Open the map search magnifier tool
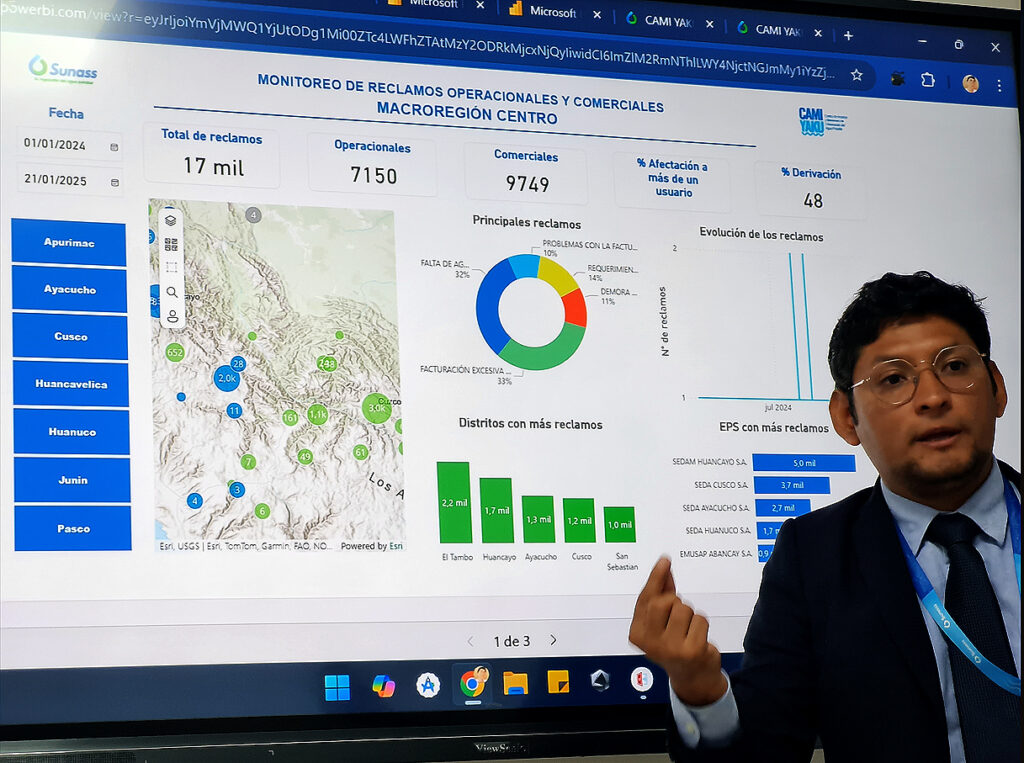 coord(172,292)
